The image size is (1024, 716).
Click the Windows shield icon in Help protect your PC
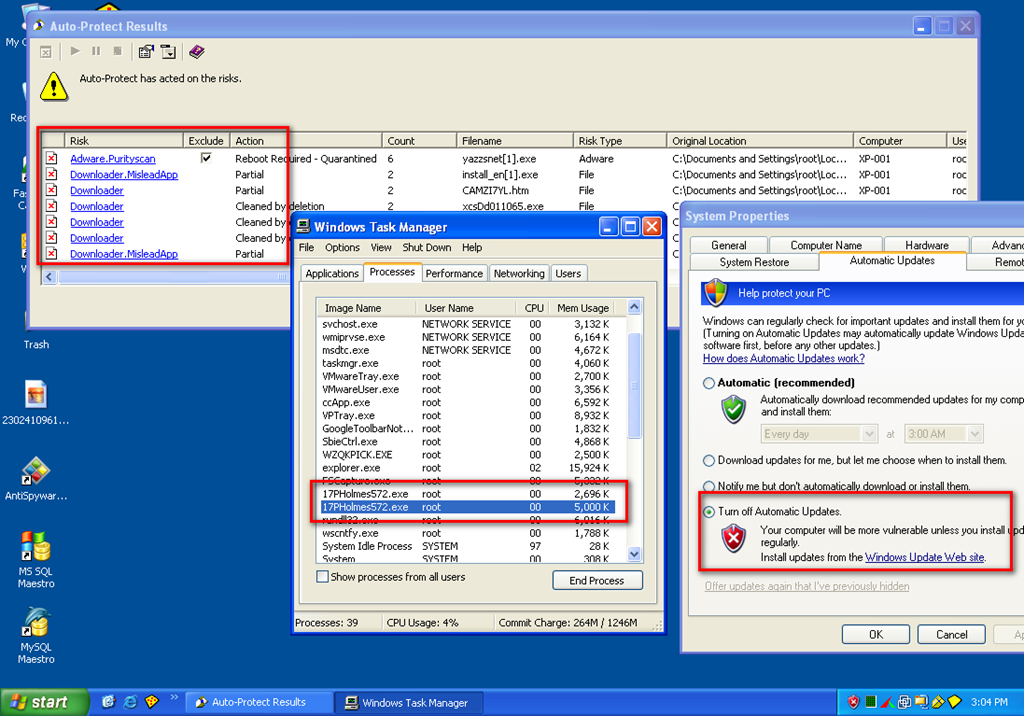tap(716, 293)
